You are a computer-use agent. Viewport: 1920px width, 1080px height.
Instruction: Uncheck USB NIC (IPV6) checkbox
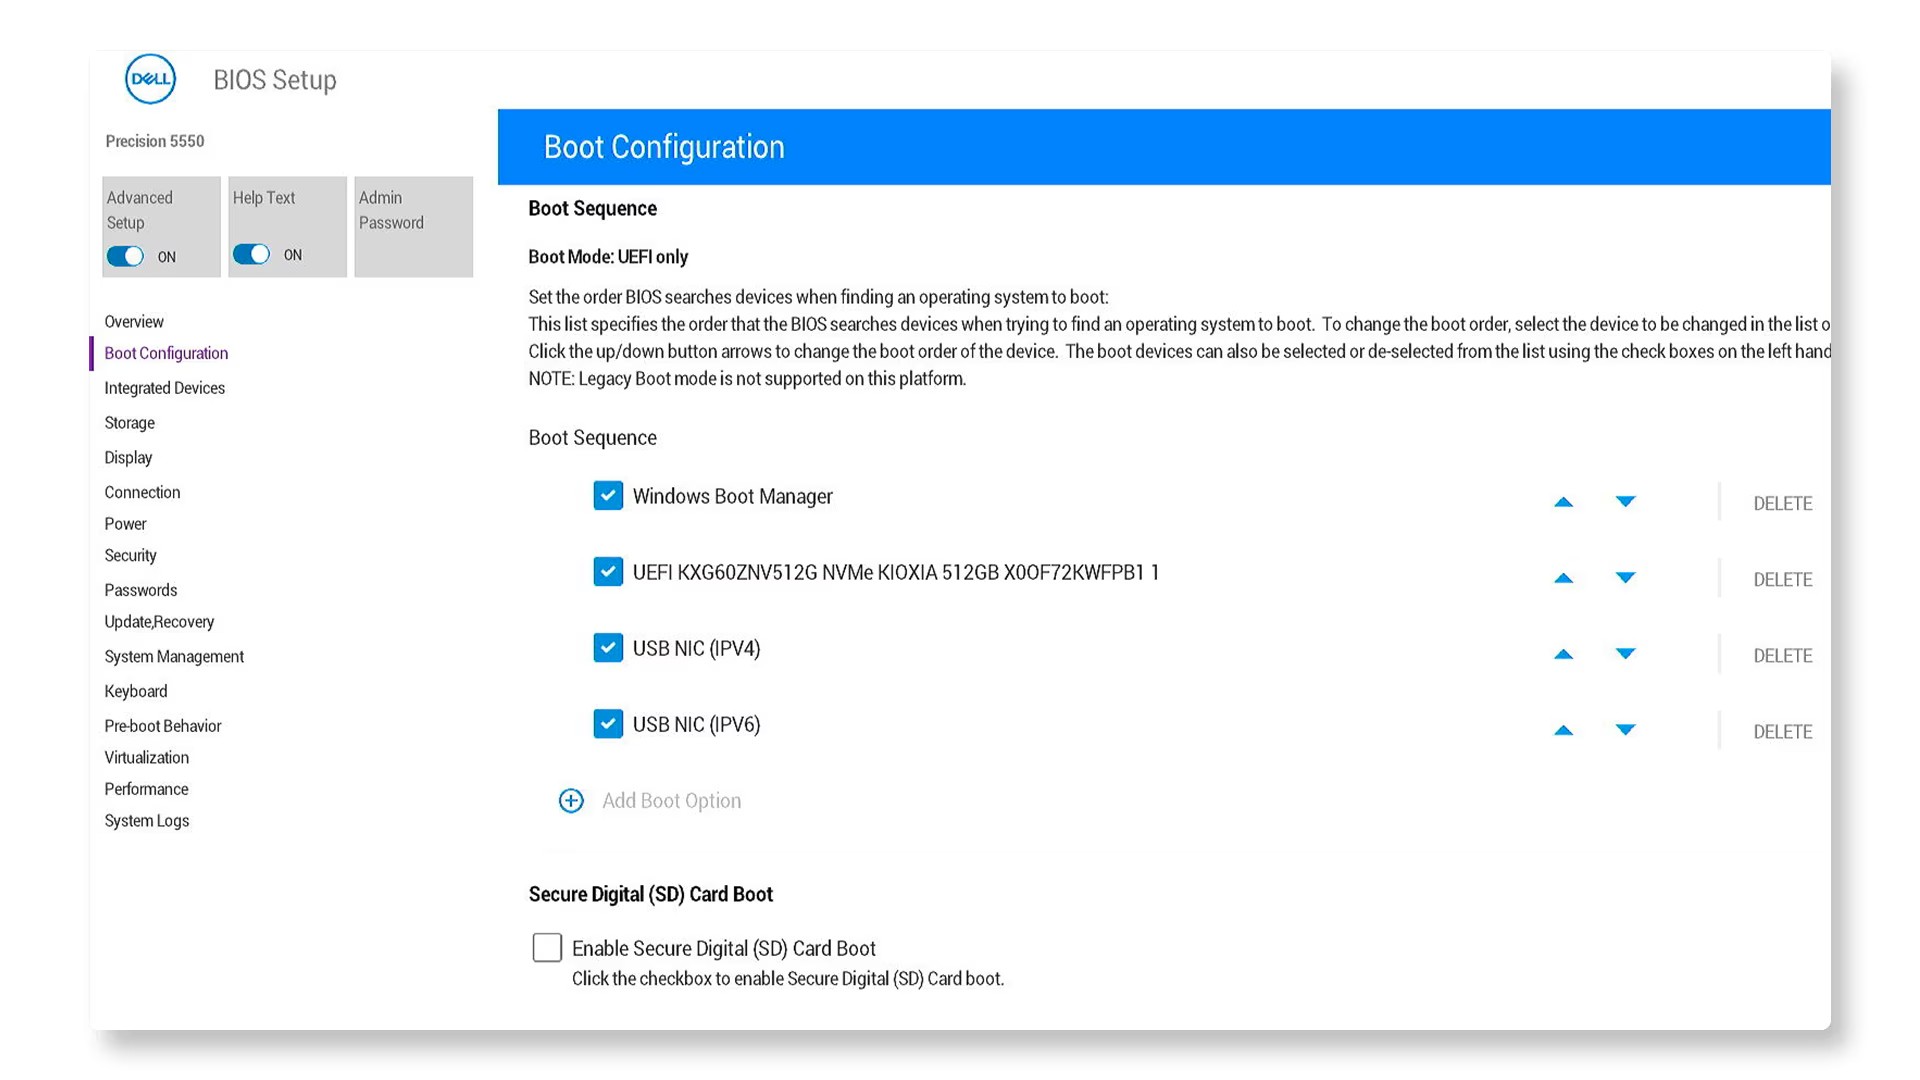coord(608,724)
